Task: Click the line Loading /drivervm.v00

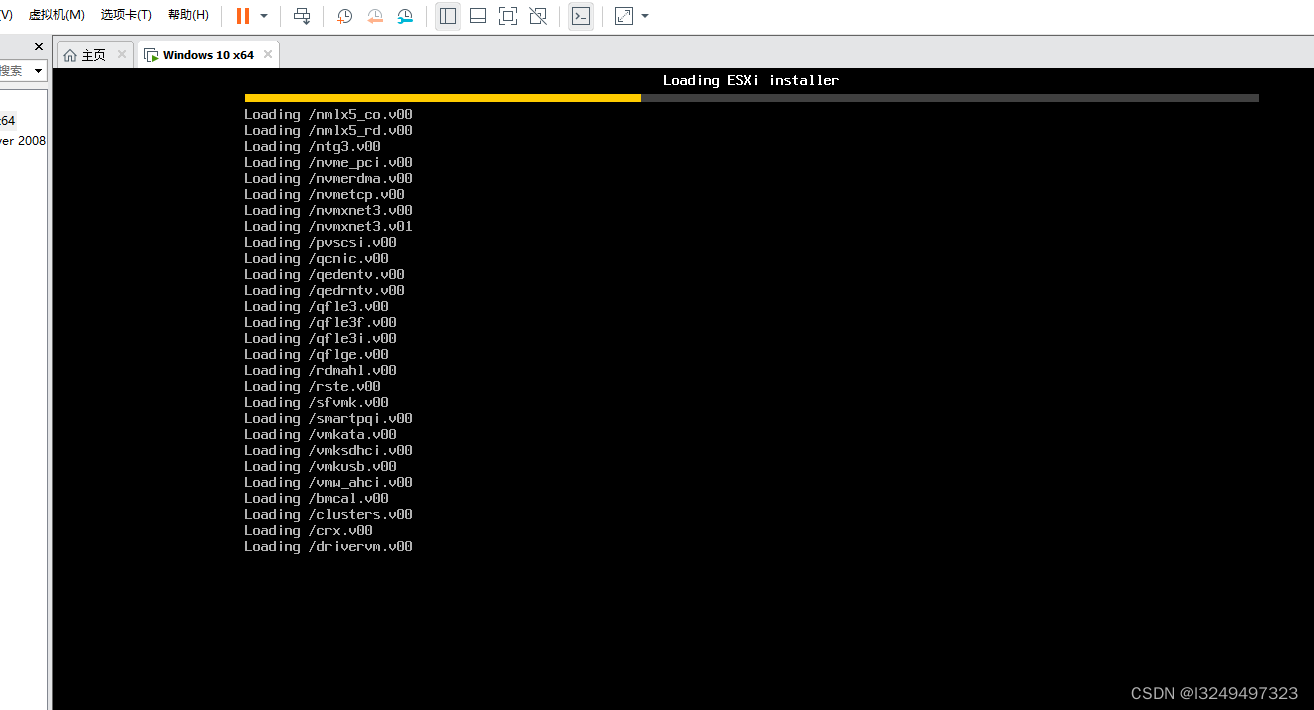Action: click(x=328, y=546)
